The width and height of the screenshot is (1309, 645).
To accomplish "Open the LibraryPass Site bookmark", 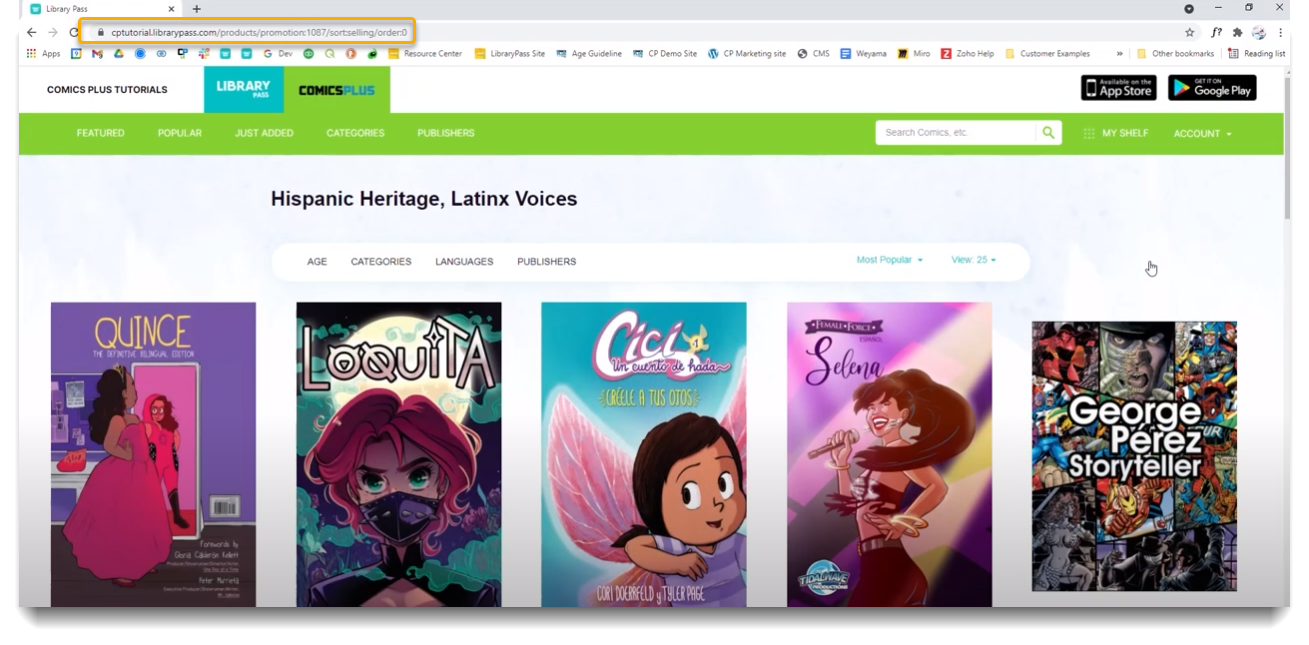I will coord(510,54).
